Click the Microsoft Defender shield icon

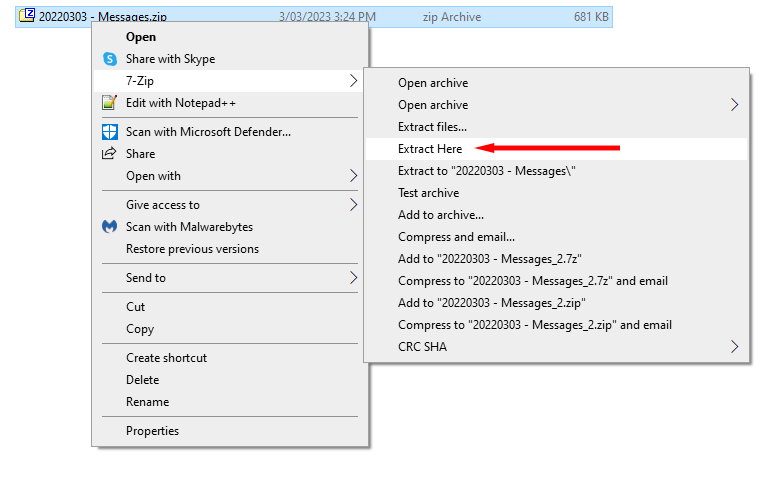click(x=110, y=132)
